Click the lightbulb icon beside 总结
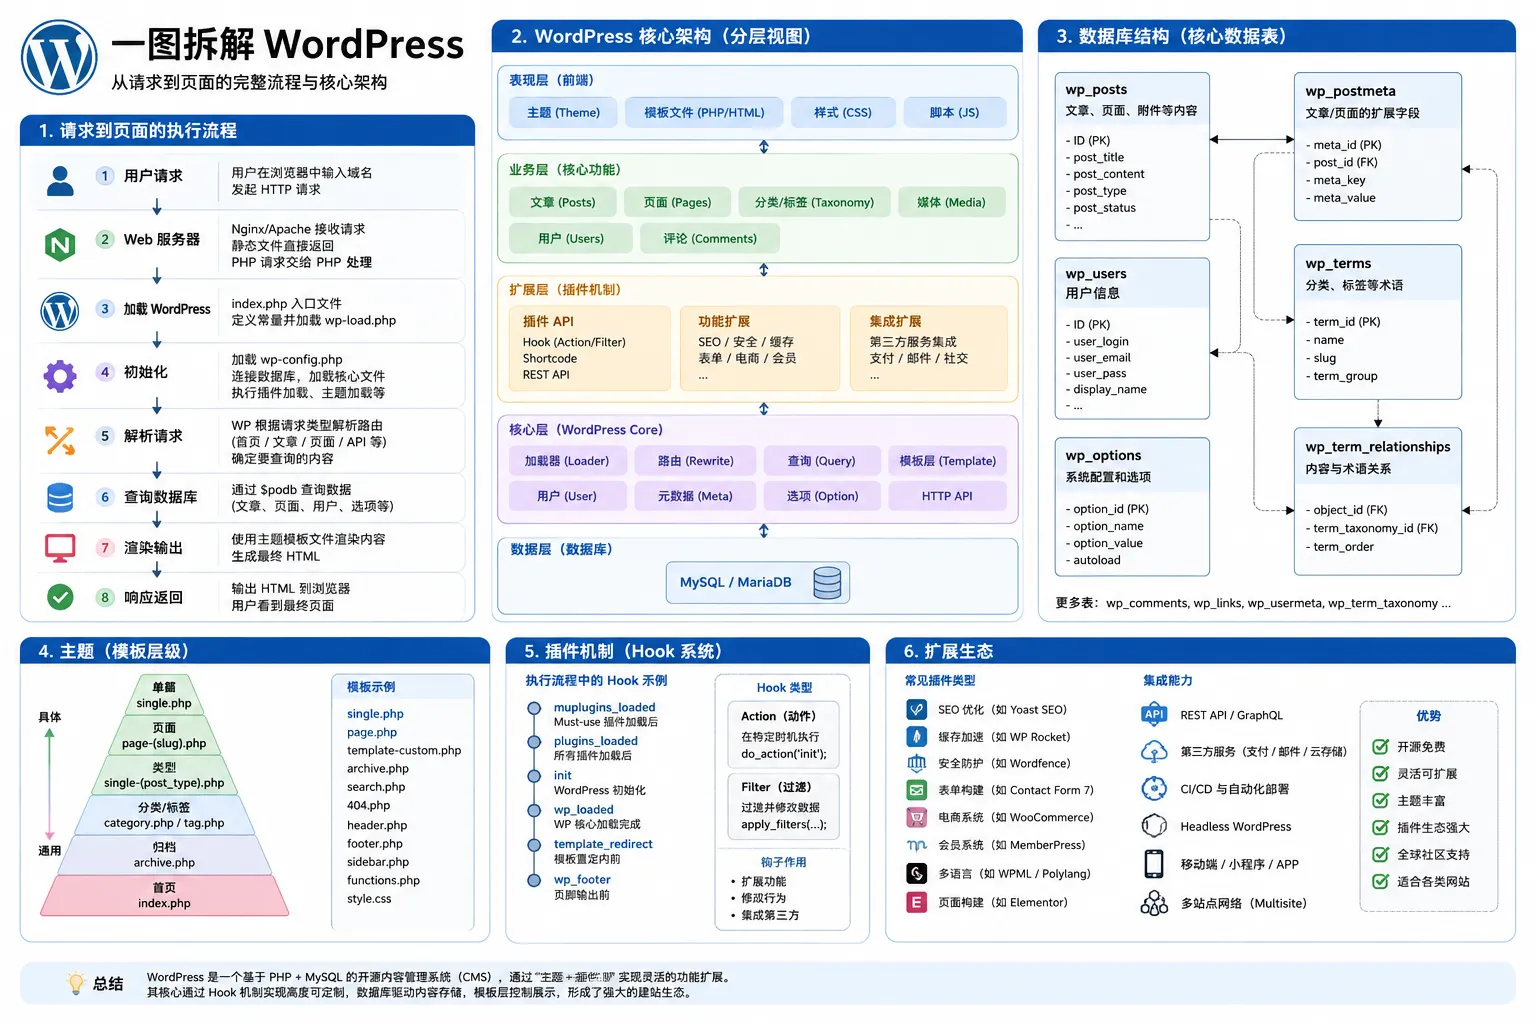The width and height of the screenshot is (1536, 1024). tap(76, 982)
